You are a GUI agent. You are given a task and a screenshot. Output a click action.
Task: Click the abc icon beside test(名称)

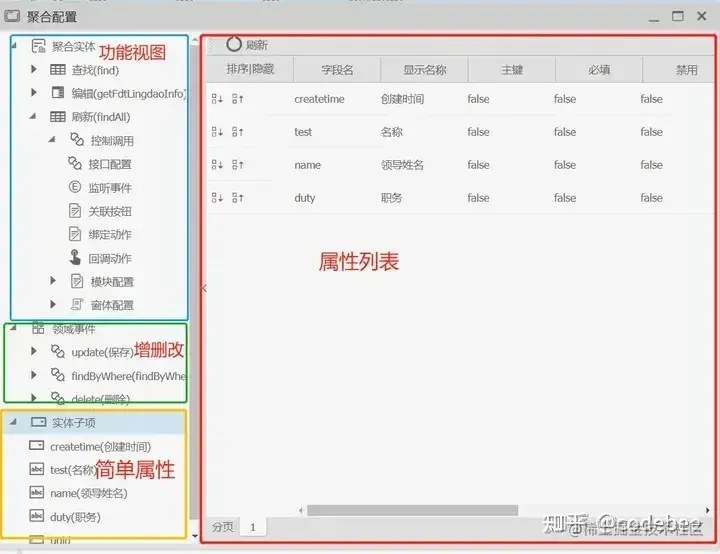pyautogui.click(x=37, y=469)
